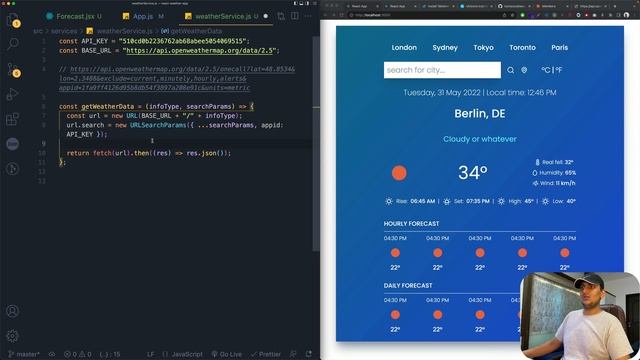Click the master branch in status bar

point(24,354)
